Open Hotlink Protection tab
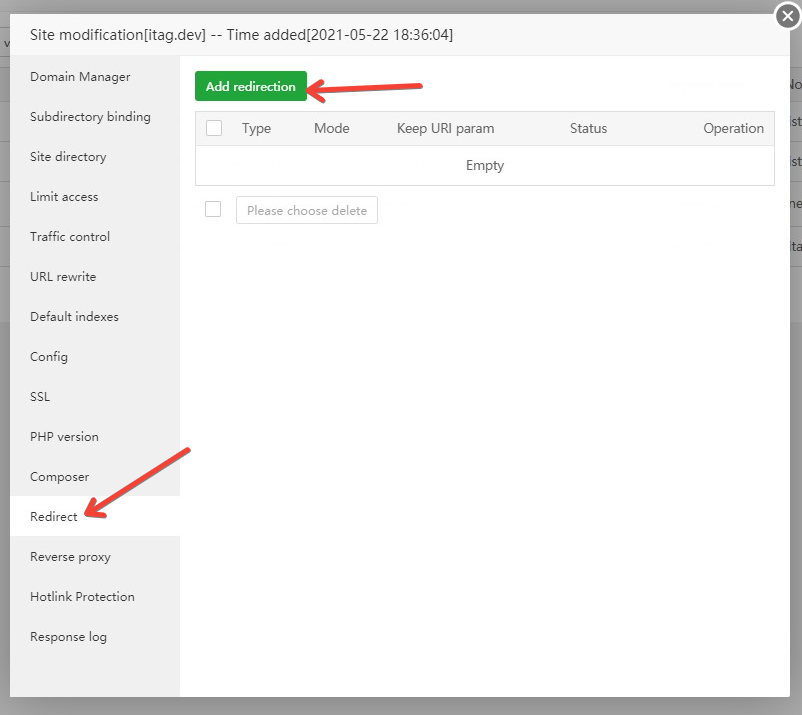Image resolution: width=802 pixels, height=715 pixels. (95, 596)
